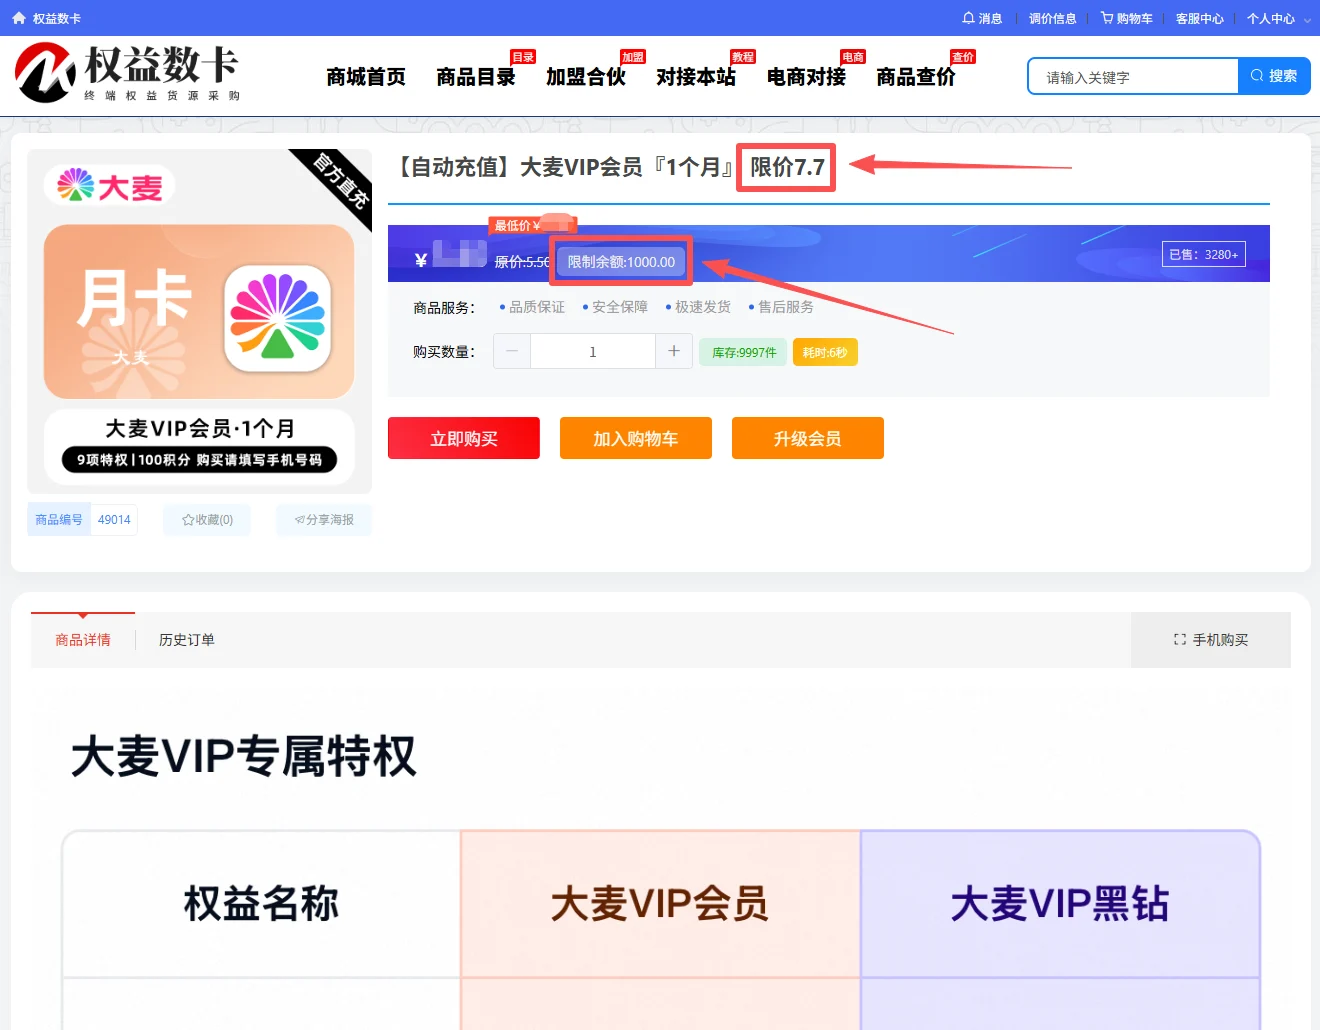Click the home icon beside 权益数卡
Screen dimensions: 1320x1030
point(19,18)
